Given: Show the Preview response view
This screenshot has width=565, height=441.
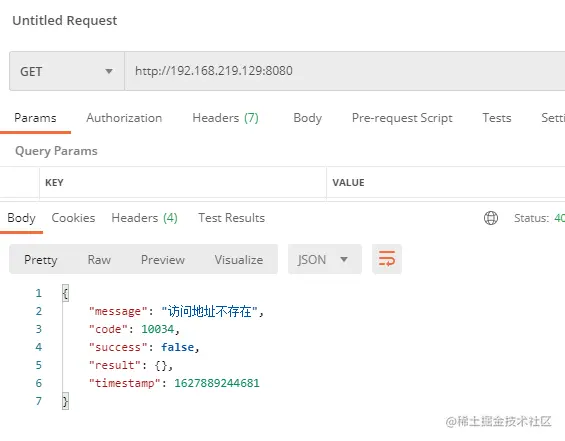Looking at the screenshot, I should click(x=163, y=259).
